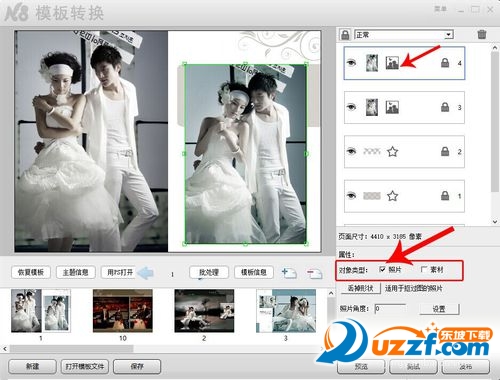The width and height of the screenshot is (500, 380).
Task: Click the remove page icon with the minus sign
Action: tap(315, 273)
